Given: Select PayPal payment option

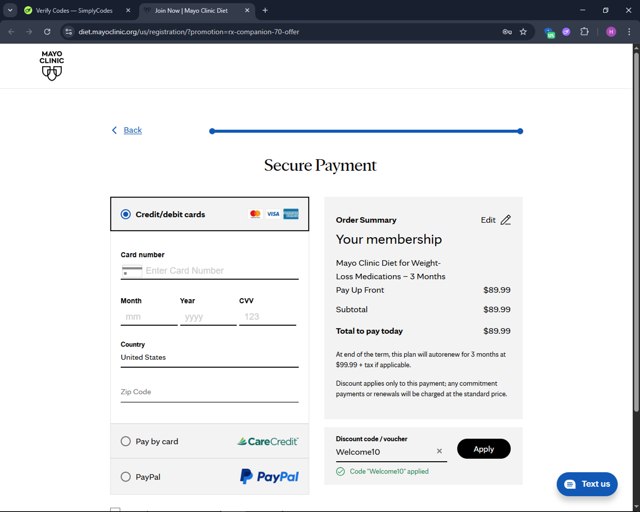Looking at the screenshot, I should (209, 476).
